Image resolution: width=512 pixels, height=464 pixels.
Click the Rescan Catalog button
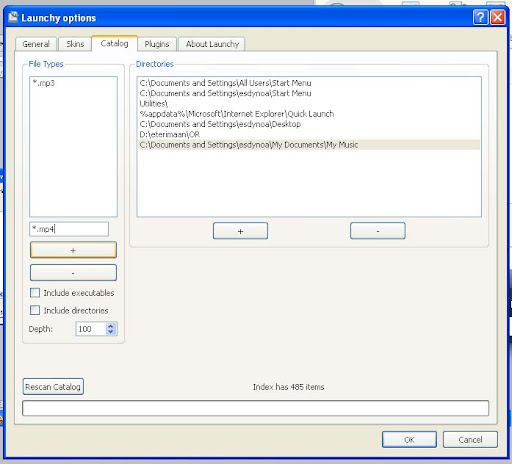53,387
